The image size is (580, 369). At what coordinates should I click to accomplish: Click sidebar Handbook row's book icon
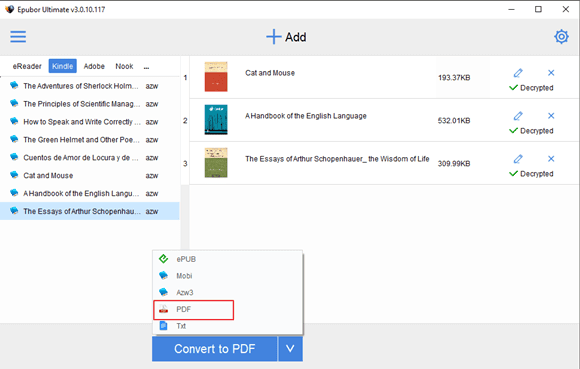pyautogui.click(x=14, y=193)
